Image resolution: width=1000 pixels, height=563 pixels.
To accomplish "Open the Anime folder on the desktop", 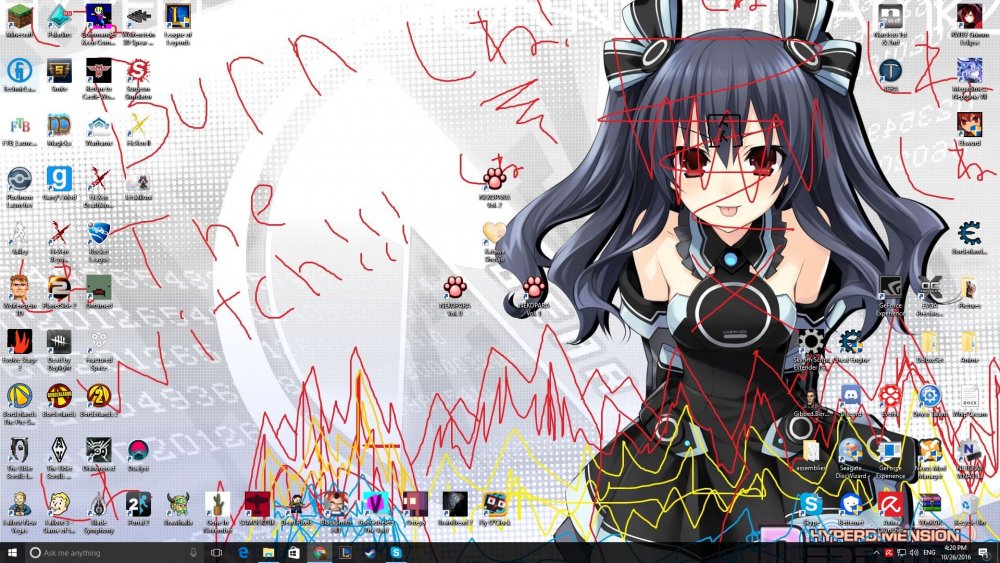I will pyautogui.click(x=968, y=342).
